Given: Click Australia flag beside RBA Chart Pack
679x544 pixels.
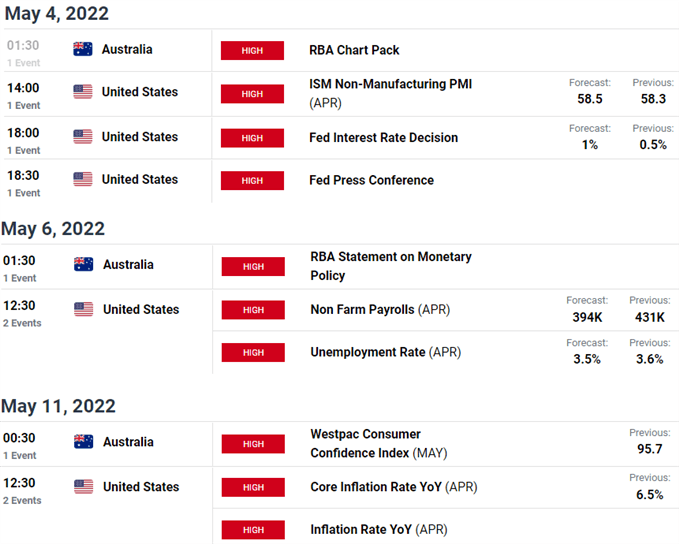Looking at the screenshot, I should (x=83, y=49).
